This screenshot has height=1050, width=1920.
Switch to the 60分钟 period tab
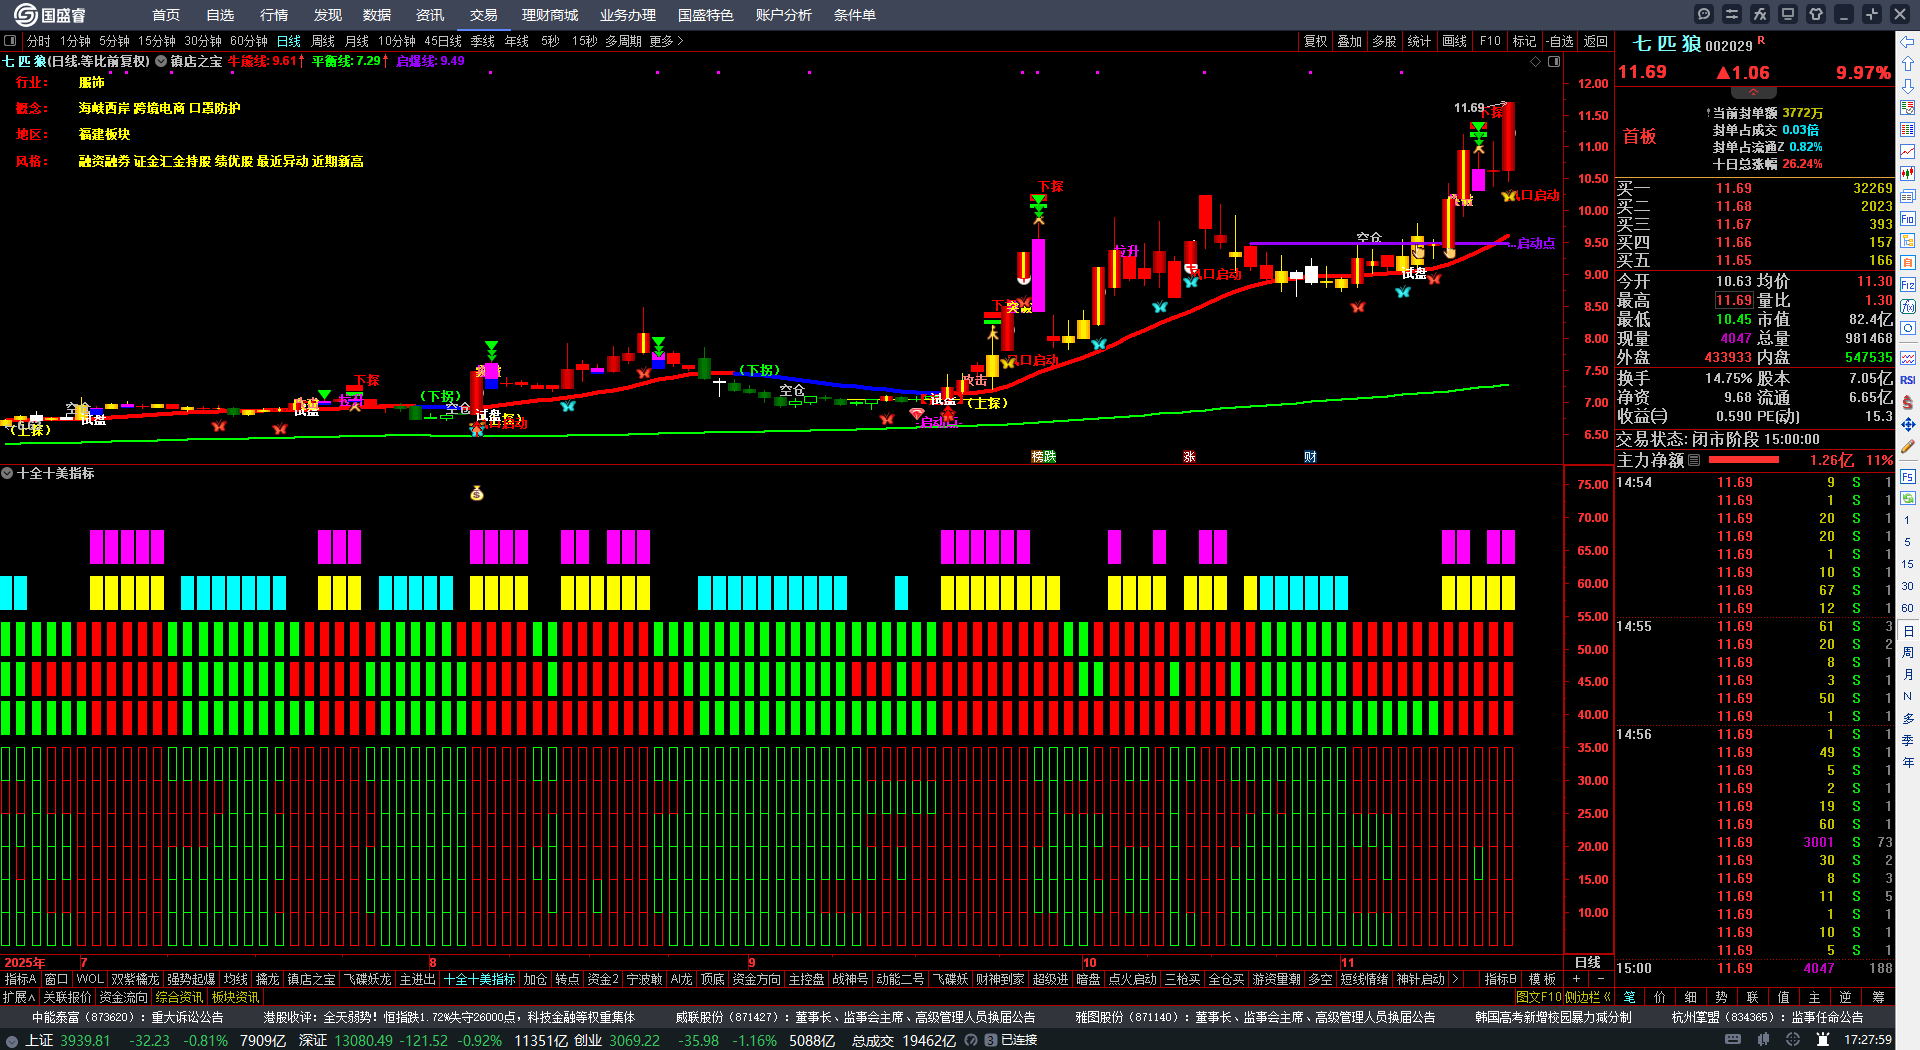coord(249,41)
